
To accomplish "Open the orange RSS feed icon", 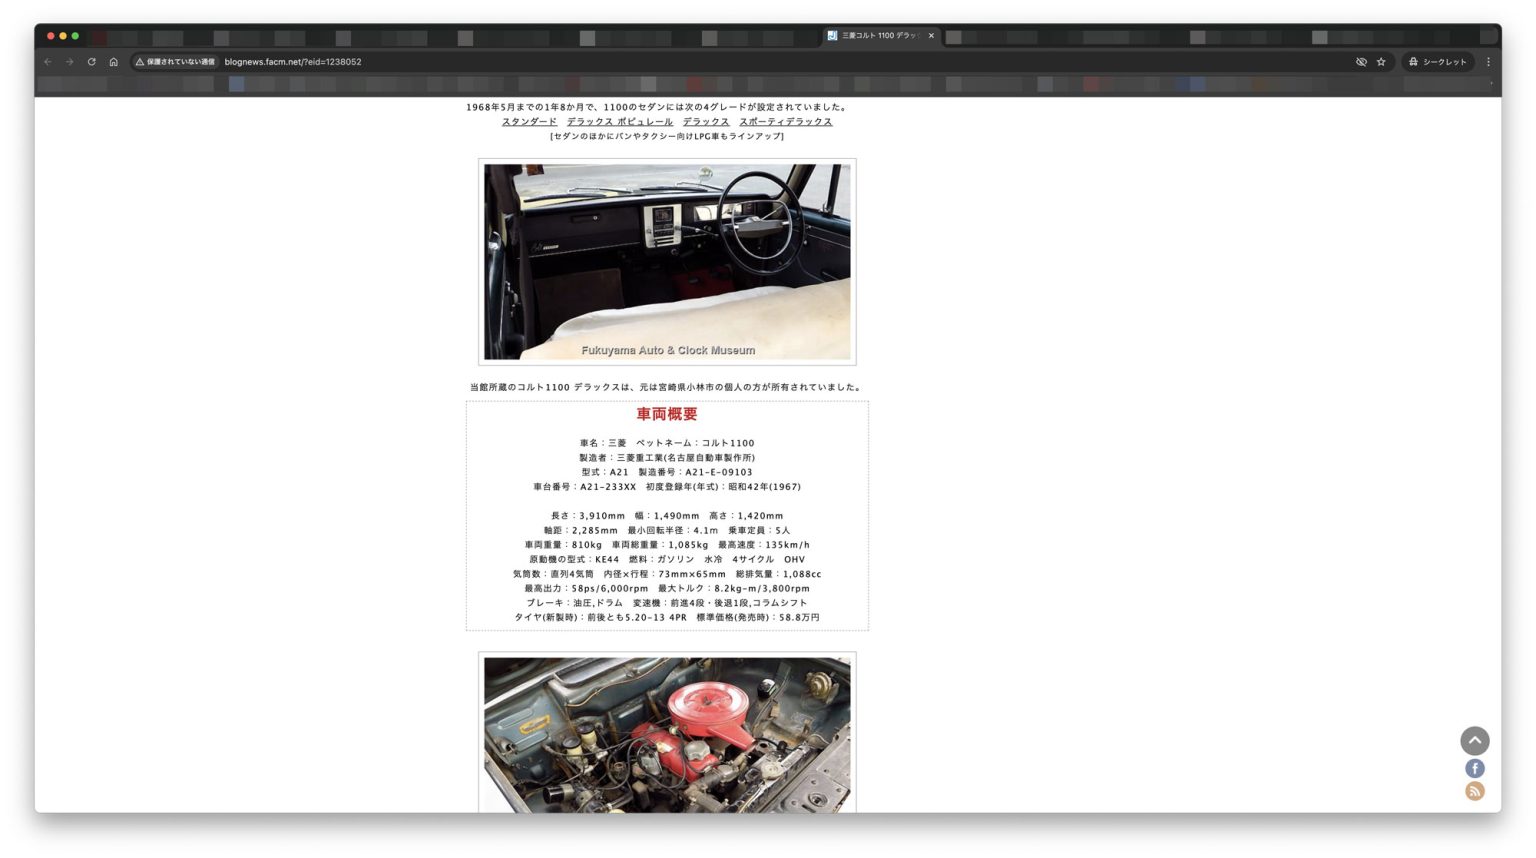I will coord(1474,791).
